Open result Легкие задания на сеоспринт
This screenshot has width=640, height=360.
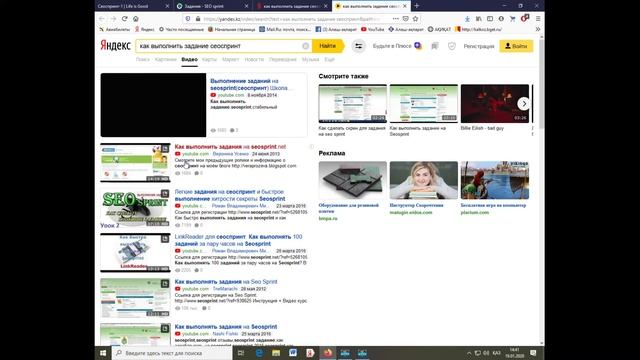(x=230, y=195)
